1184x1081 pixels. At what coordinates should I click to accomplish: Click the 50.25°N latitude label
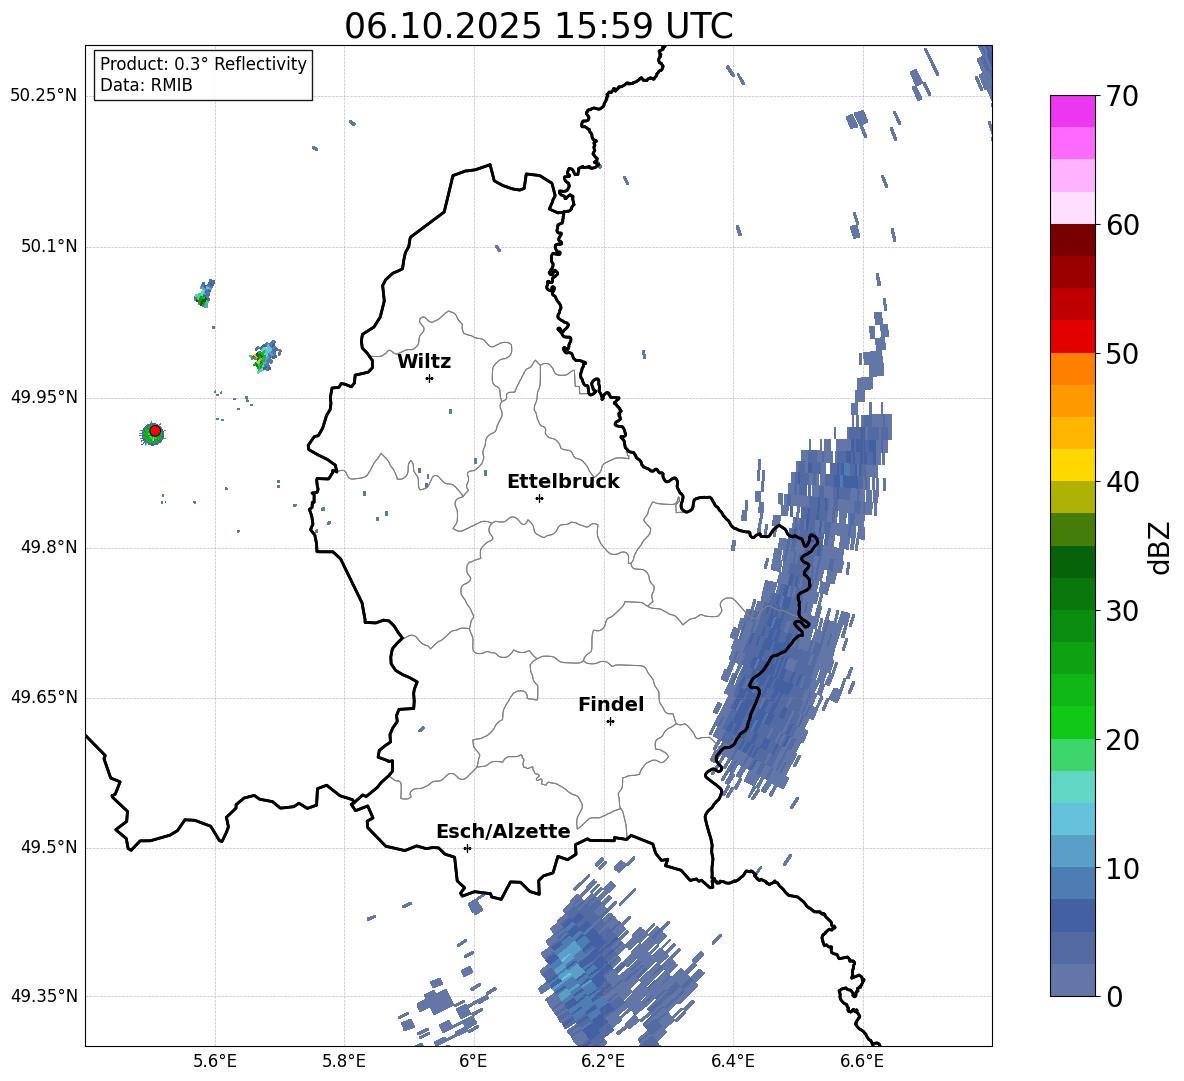[44, 96]
